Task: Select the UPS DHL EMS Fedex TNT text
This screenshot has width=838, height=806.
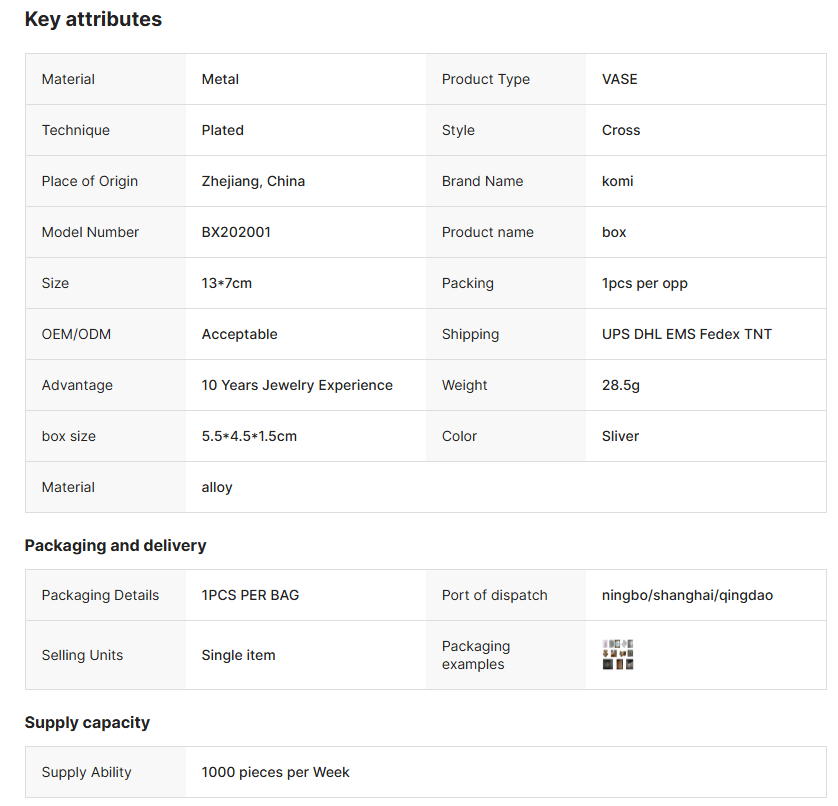Action: point(686,334)
